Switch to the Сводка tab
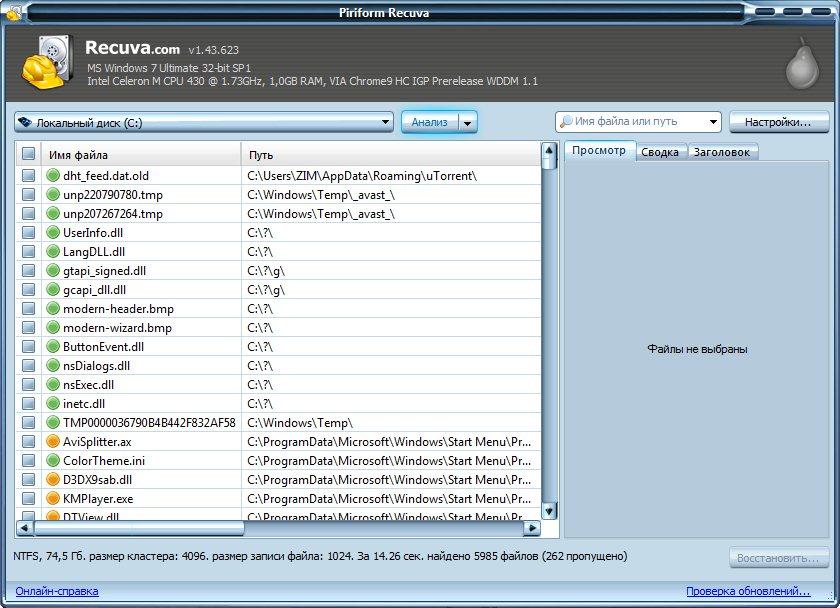This screenshot has height=608, width=840. click(x=660, y=152)
